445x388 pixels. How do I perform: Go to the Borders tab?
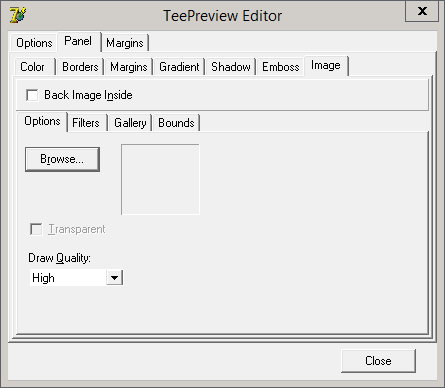pos(80,67)
